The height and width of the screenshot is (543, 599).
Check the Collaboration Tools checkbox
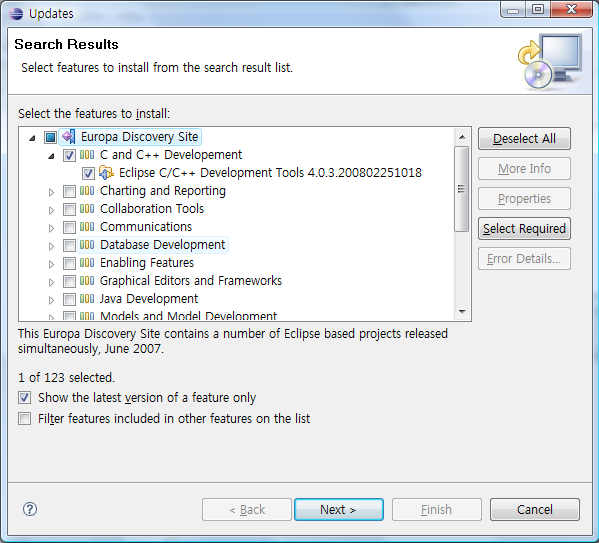click(x=69, y=209)
